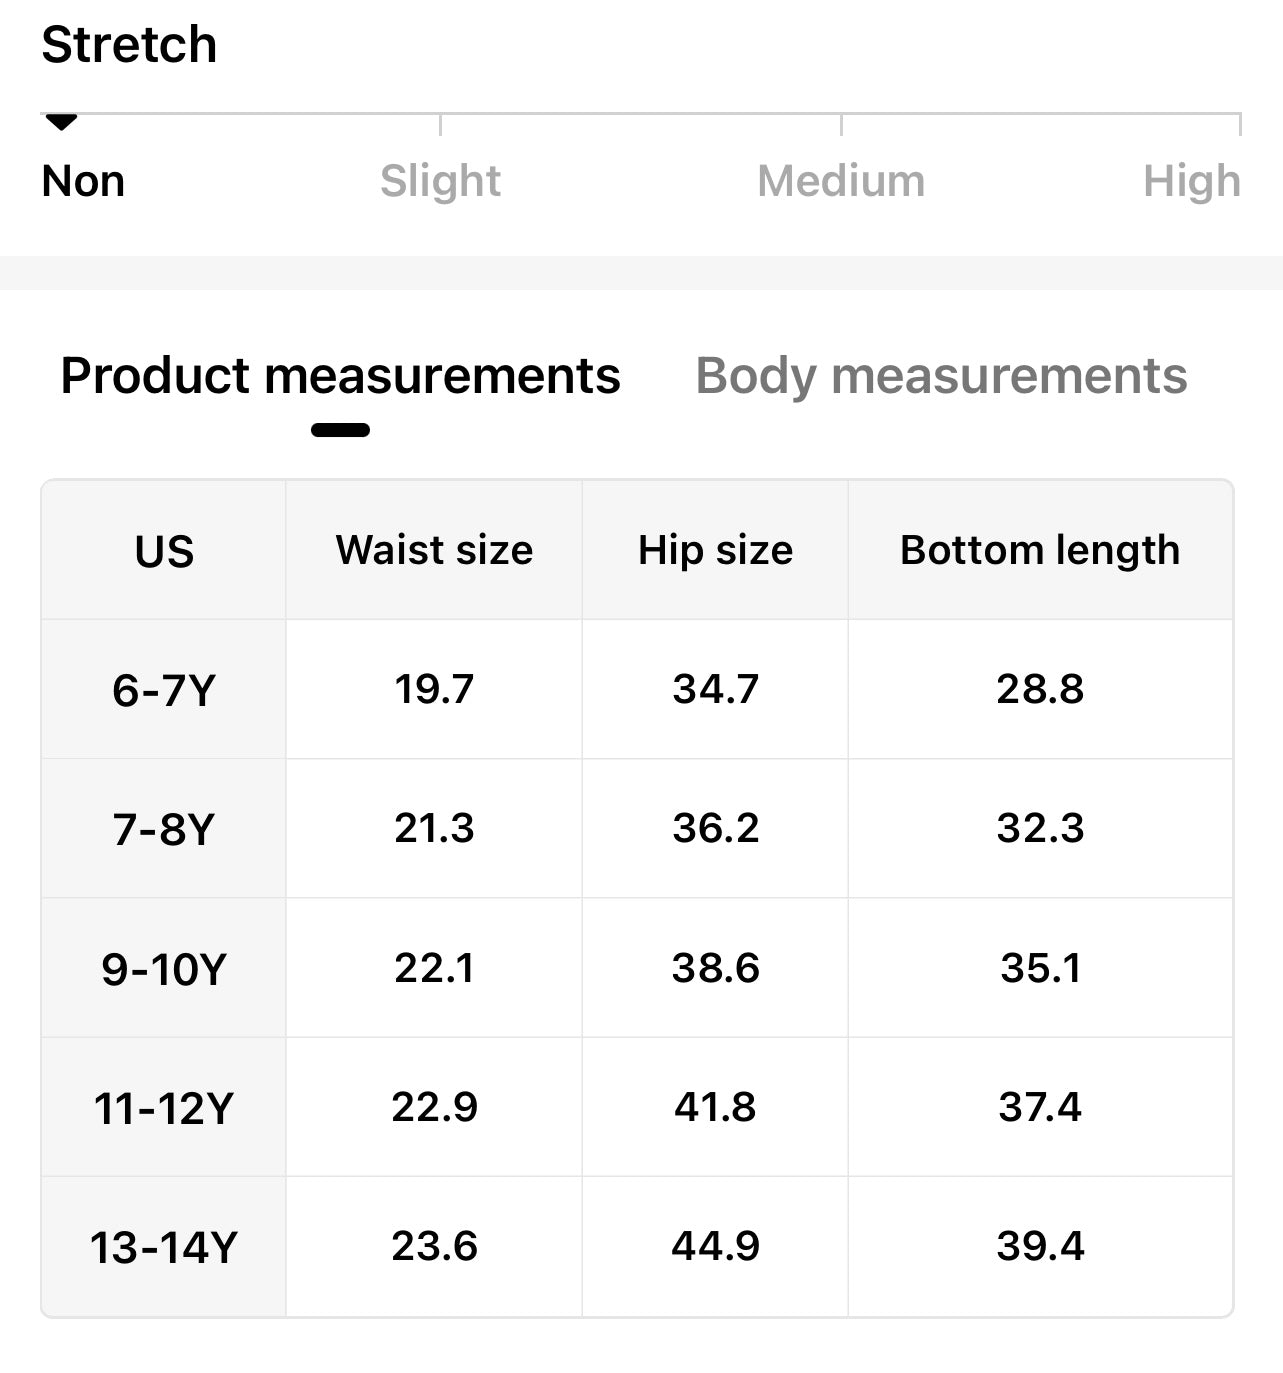The width and height of the screenshot is (1283, 1373).
Task: Select the 7-8Y size row header
Action: tap(164, 829)
